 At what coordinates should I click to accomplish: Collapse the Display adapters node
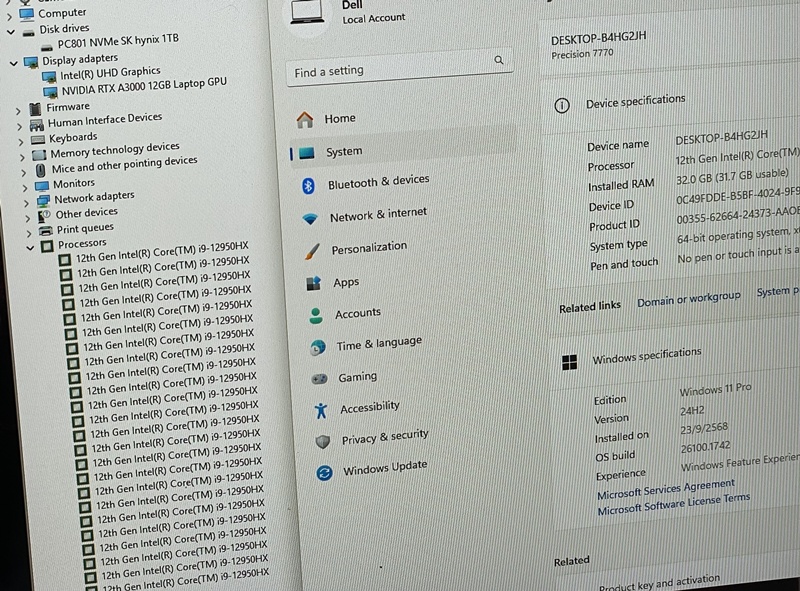click(13, 62)
